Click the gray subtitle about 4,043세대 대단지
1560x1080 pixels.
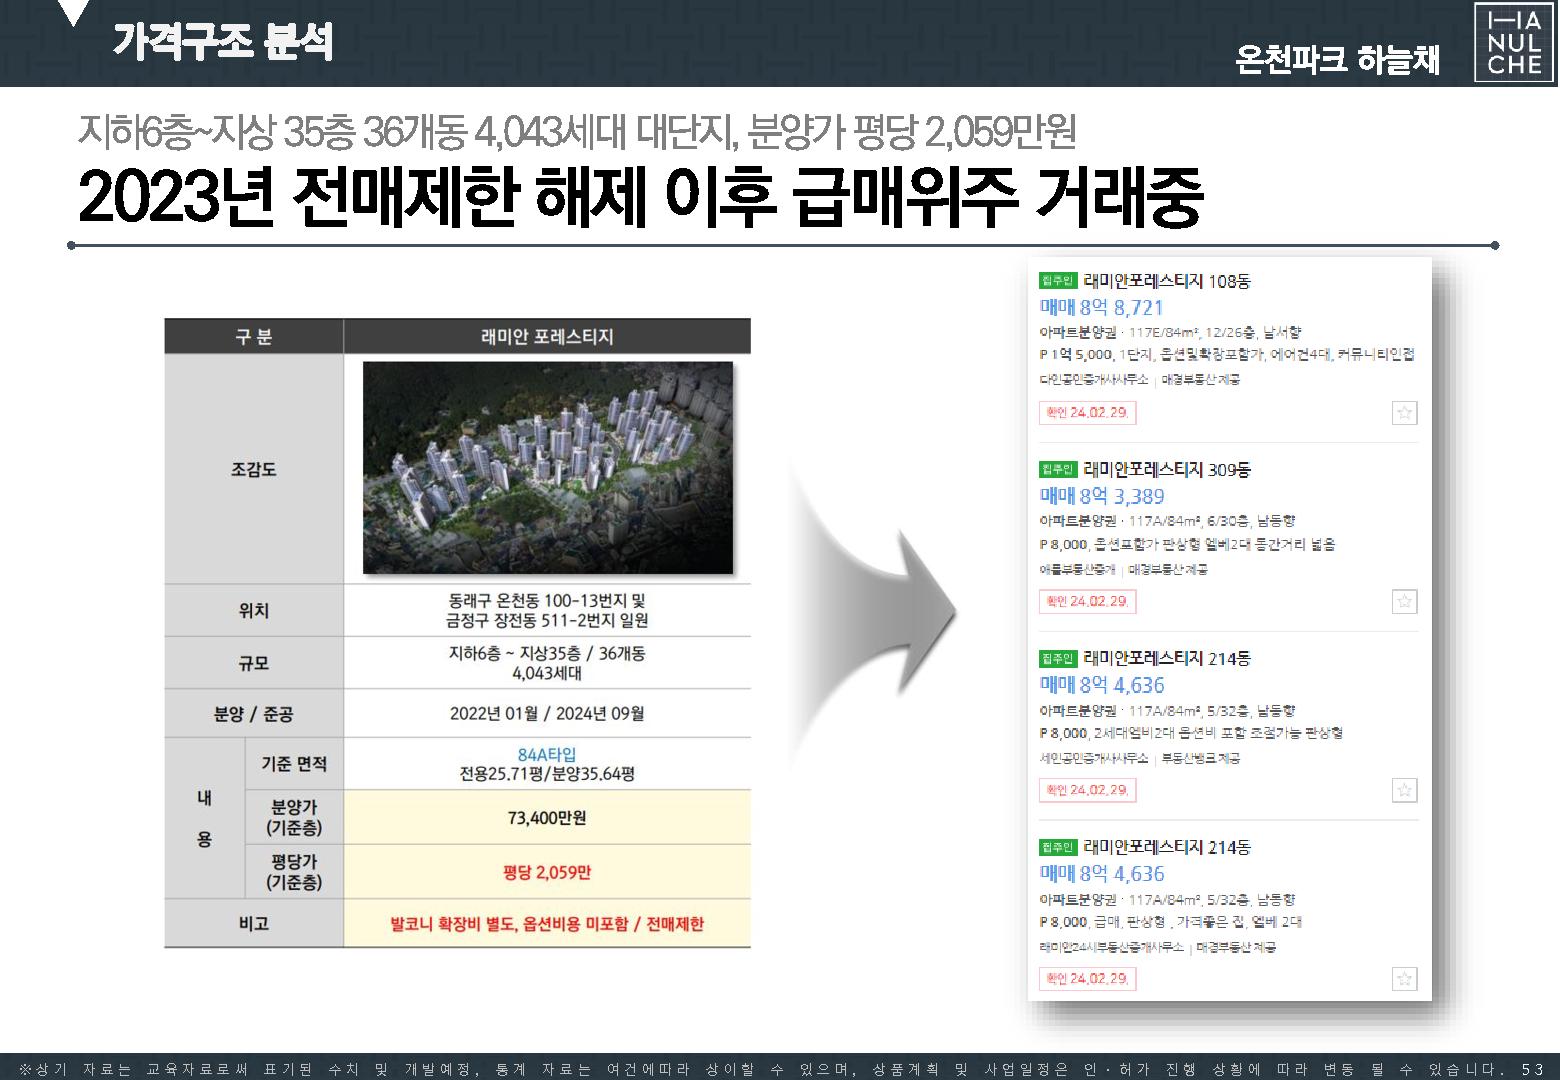[578, 131]
